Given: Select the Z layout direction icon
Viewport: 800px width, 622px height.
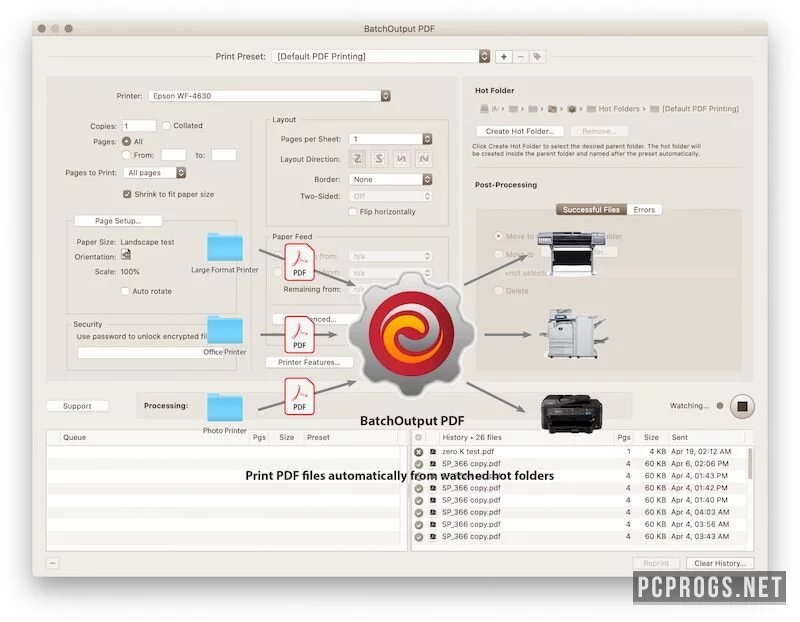Looking at the screenshot, I should click(357, 159).
